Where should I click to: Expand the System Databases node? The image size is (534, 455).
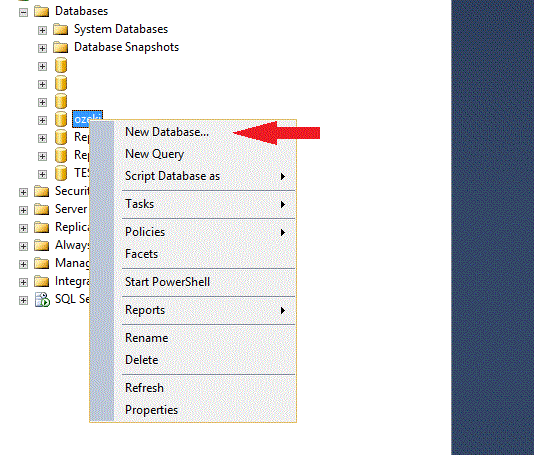pos(42,31)
